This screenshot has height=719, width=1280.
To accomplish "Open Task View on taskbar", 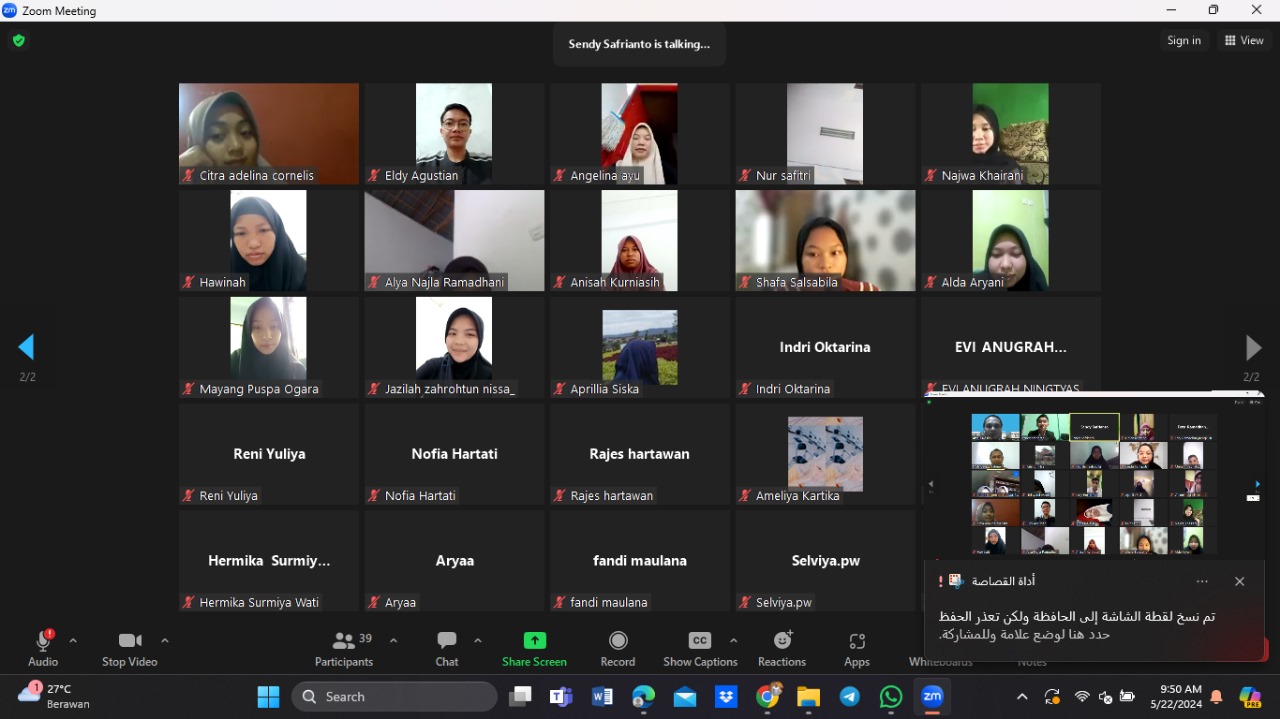I will [520, 697].
